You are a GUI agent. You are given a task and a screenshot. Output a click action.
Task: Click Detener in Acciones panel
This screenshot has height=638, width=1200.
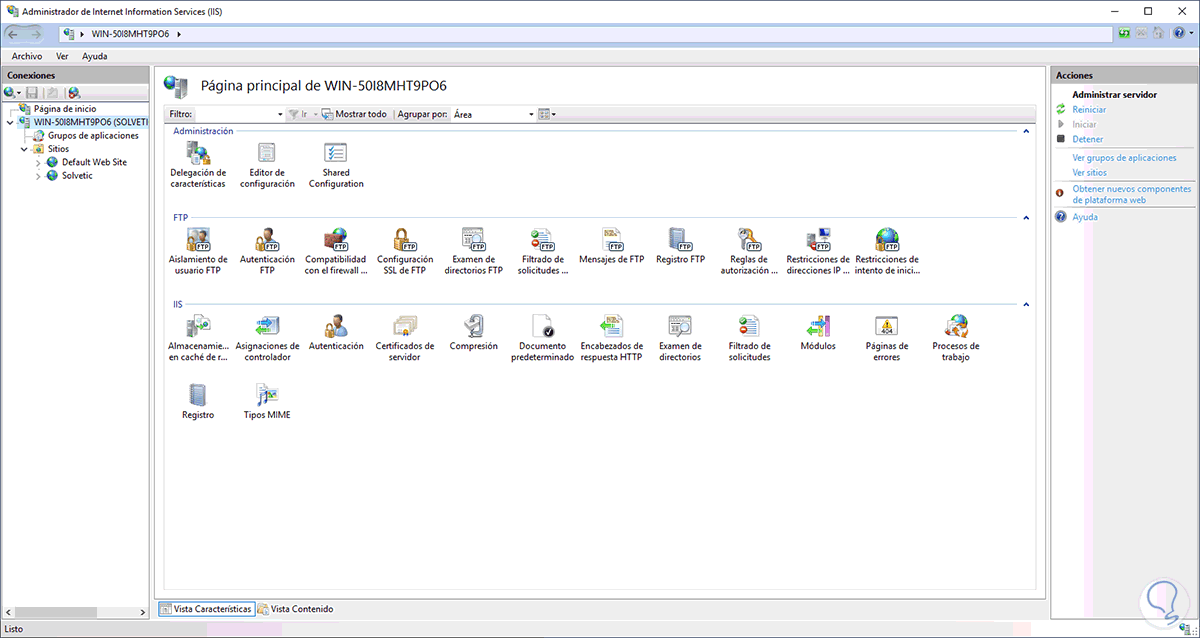pyautogui.click(x=1087, y=139)
